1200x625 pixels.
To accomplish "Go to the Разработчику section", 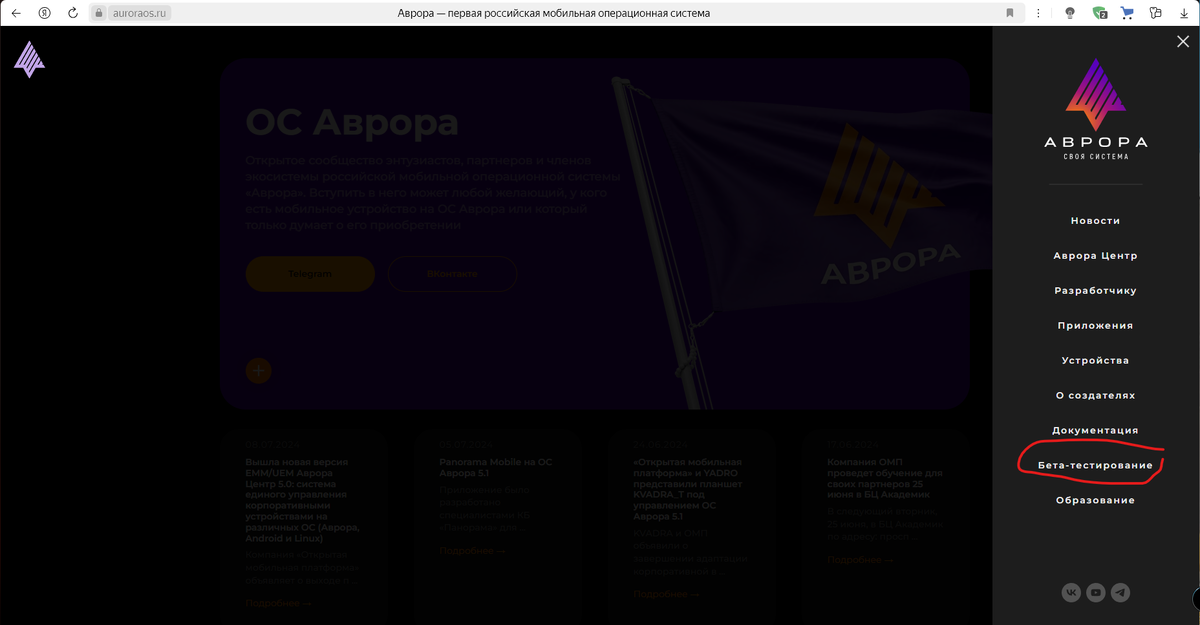I will (1096, 291).
